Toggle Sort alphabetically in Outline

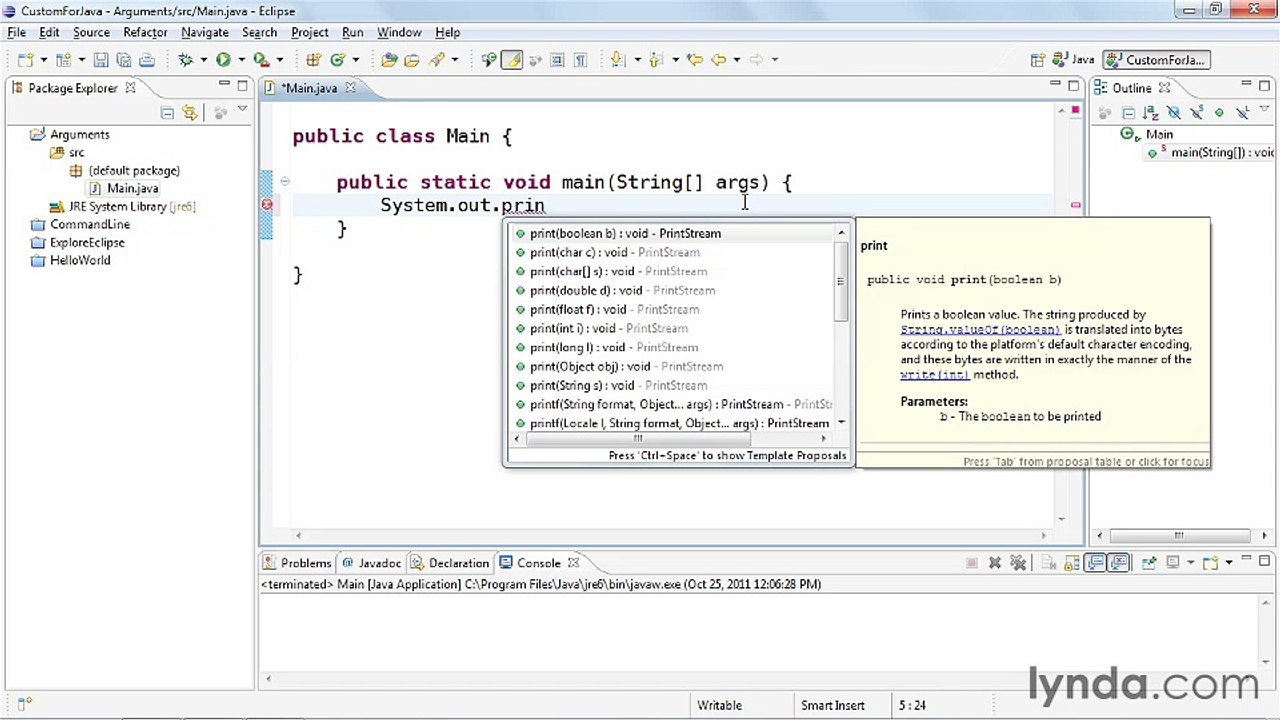click(x=1151, y=112)
